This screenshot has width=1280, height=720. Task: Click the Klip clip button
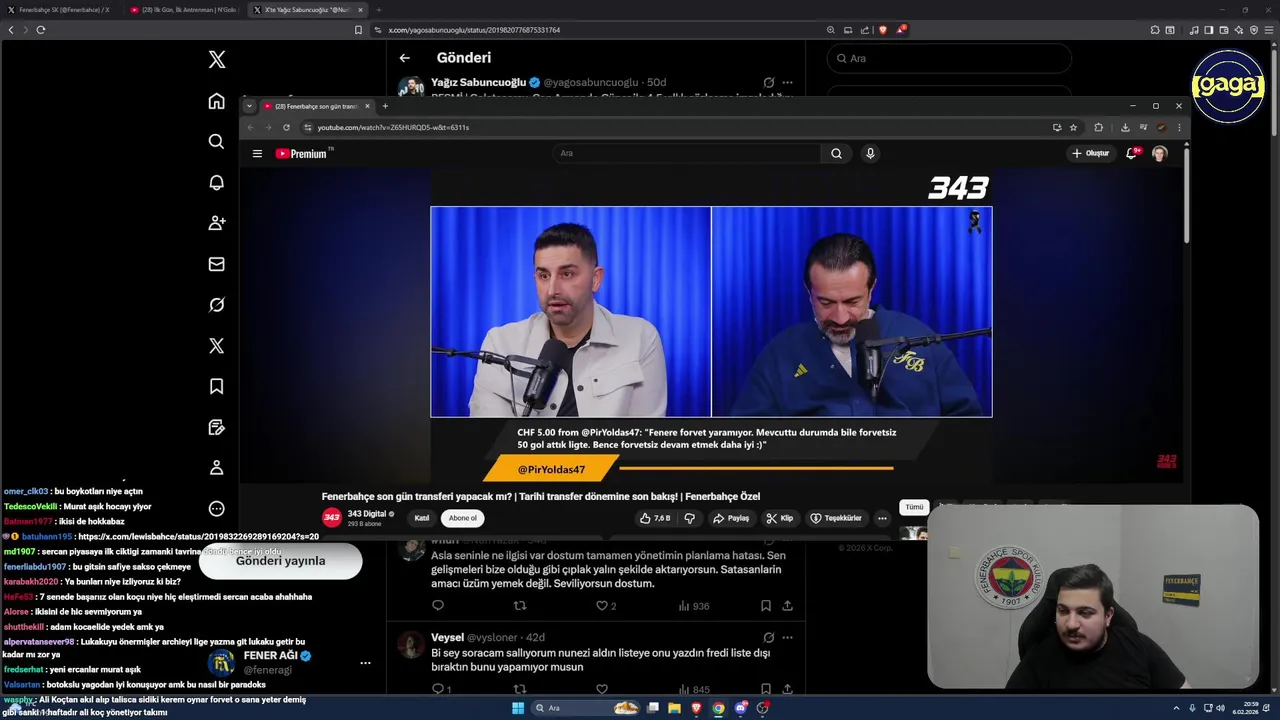pyautogui.click(x=780, y=518)
